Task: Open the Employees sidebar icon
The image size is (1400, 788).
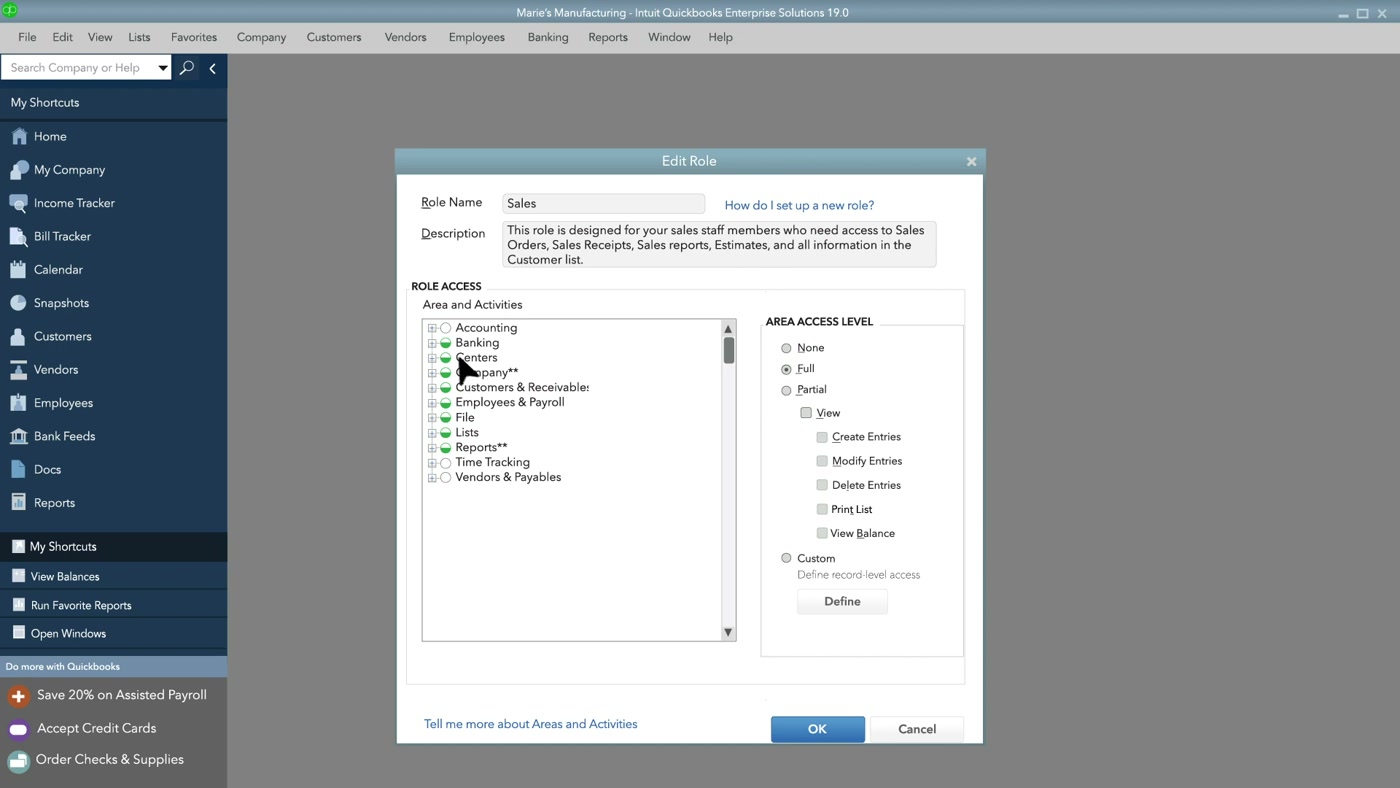Action: [x=19, y=403]
